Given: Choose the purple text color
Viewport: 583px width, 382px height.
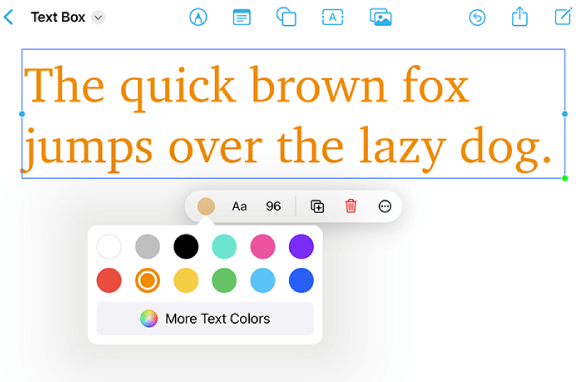Looking at the screenshot, I should [x=301, y=246].
